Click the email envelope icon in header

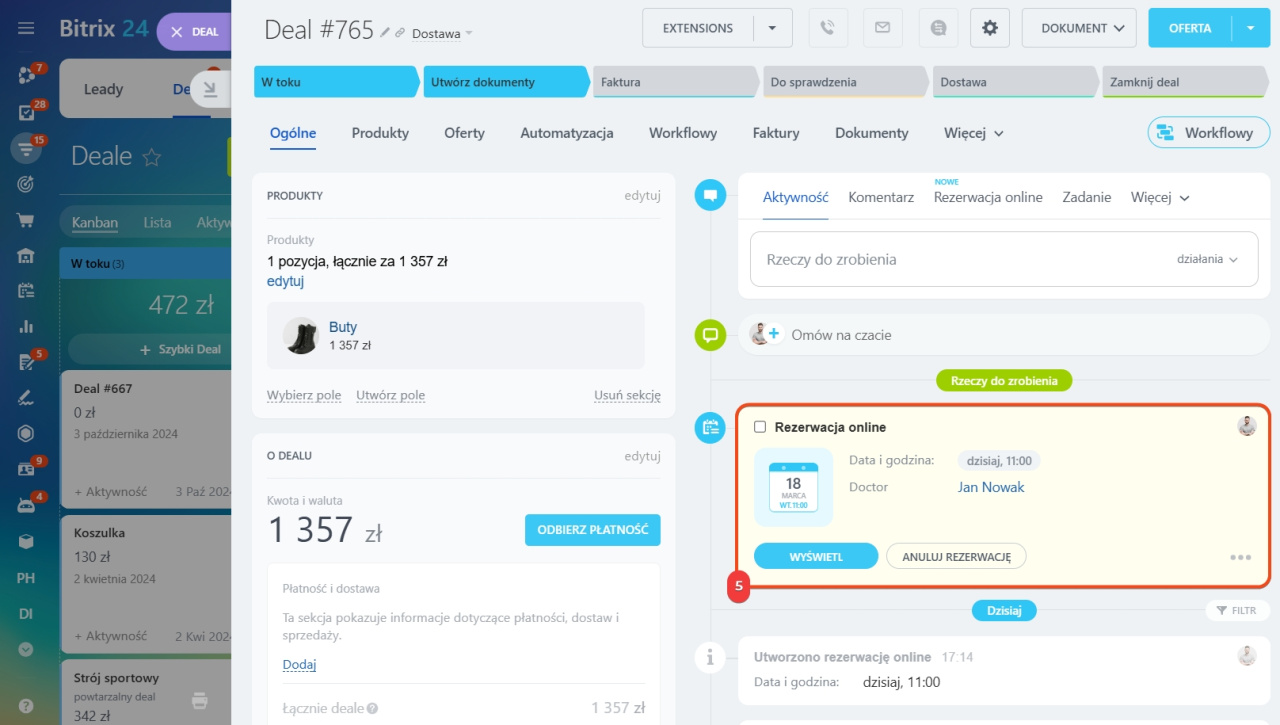[882, 28]
